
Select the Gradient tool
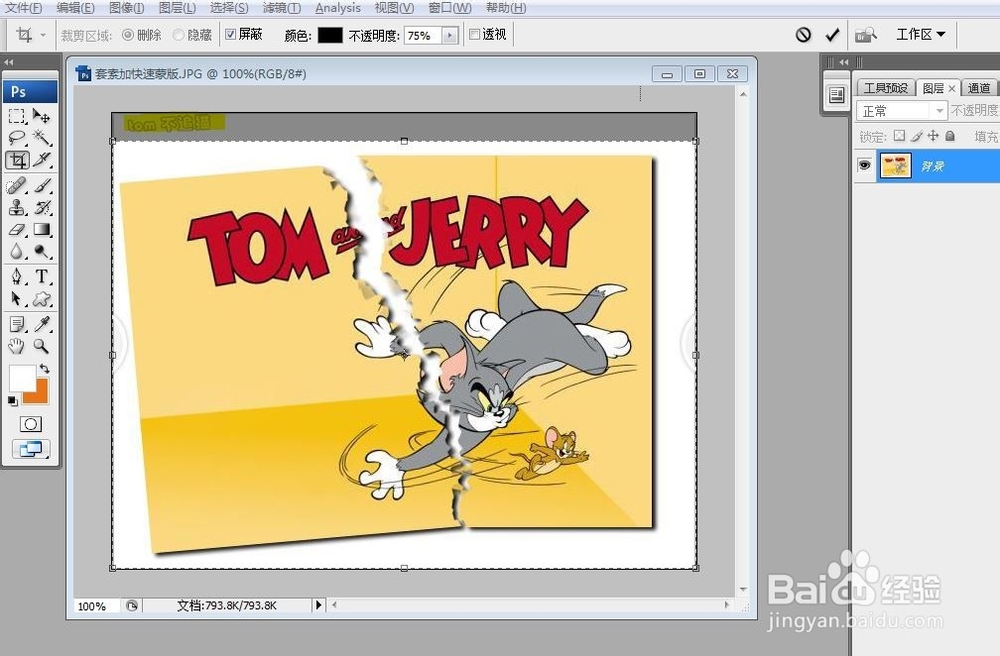tap(41, 230)
